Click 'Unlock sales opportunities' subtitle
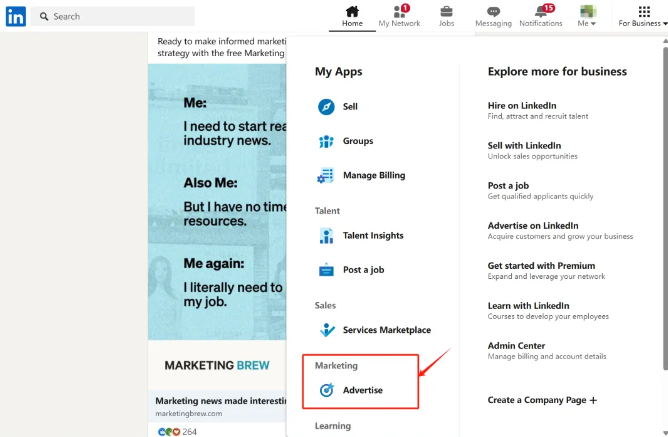 click(x=533, y=156)
